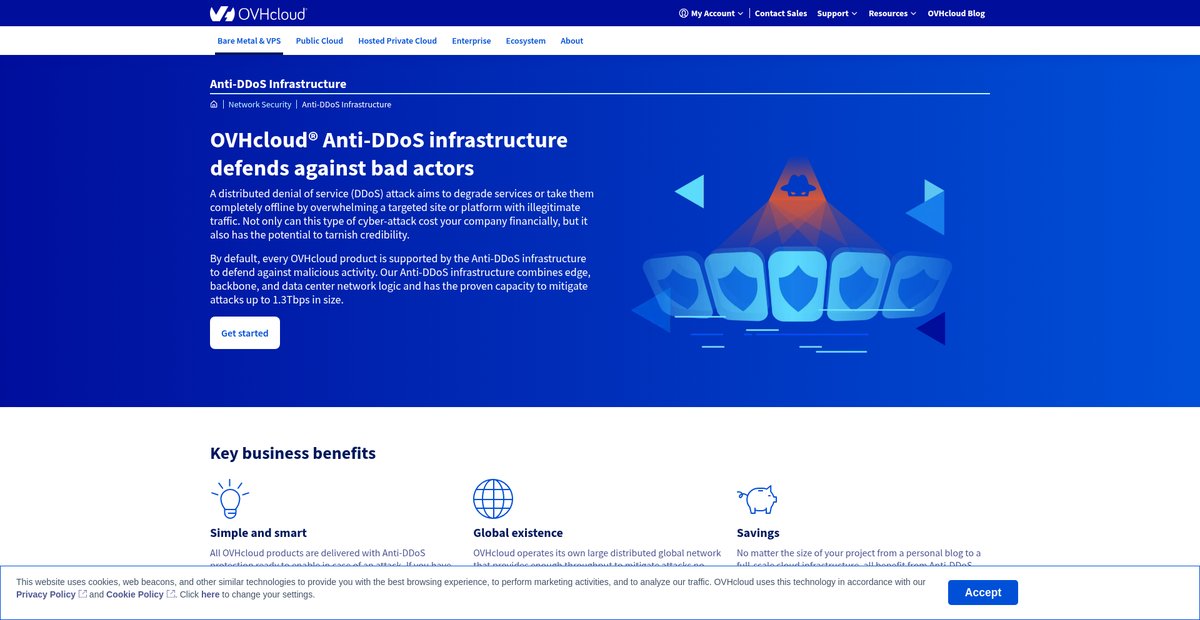1200x620 pixels.
Task: Click 'here' to change cookie settings
Action: pyautogui.click(x=210, y=594)
